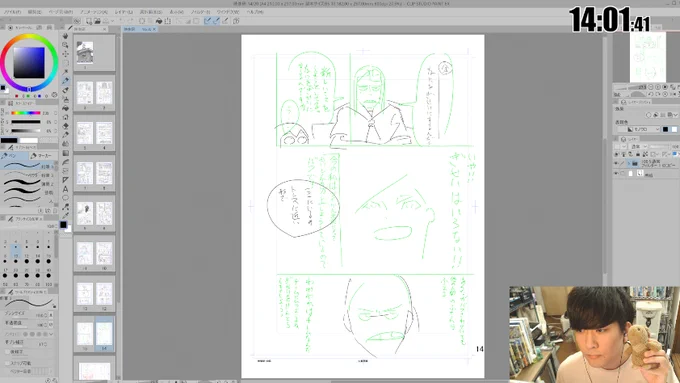Open the anti-aliasing options dropdown arrow
The width and height of the screenshot is (680, 383).
click(x=51, y=334)
